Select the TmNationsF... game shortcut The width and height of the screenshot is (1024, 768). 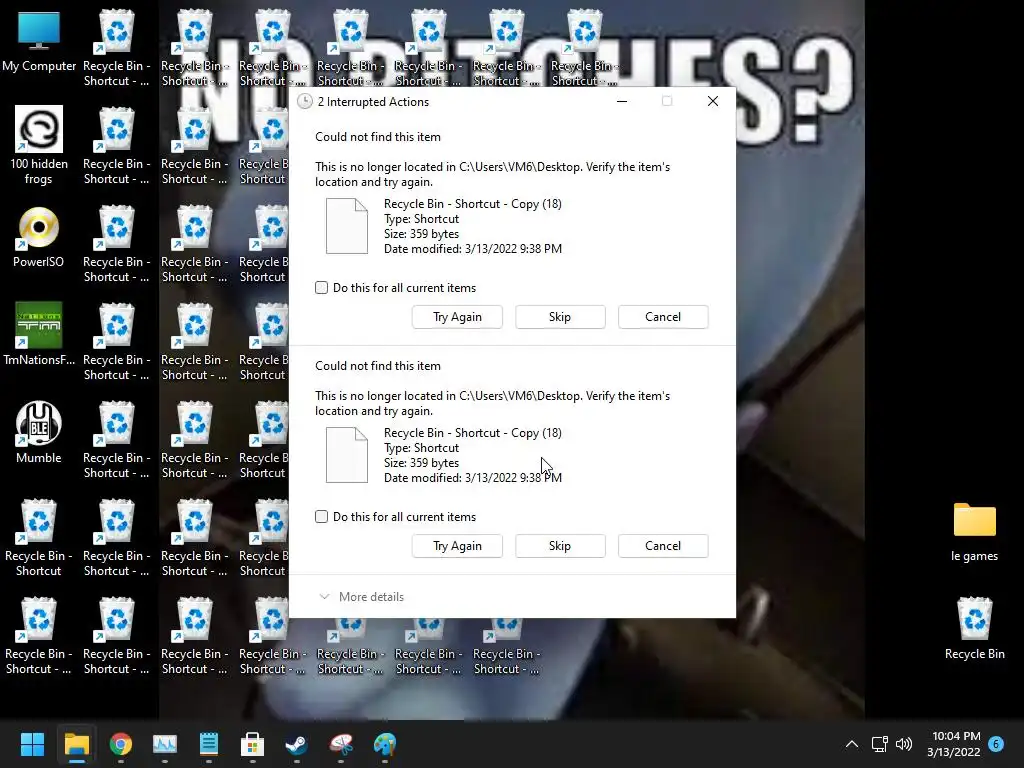tap(39, 334)
